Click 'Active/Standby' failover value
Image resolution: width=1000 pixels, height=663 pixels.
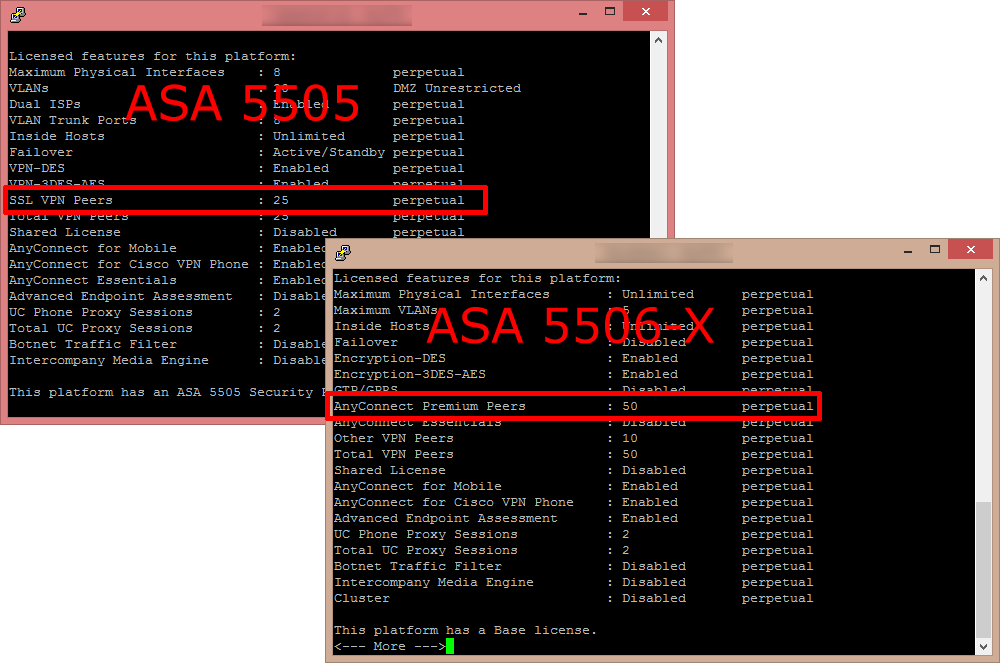coord(328,152)
